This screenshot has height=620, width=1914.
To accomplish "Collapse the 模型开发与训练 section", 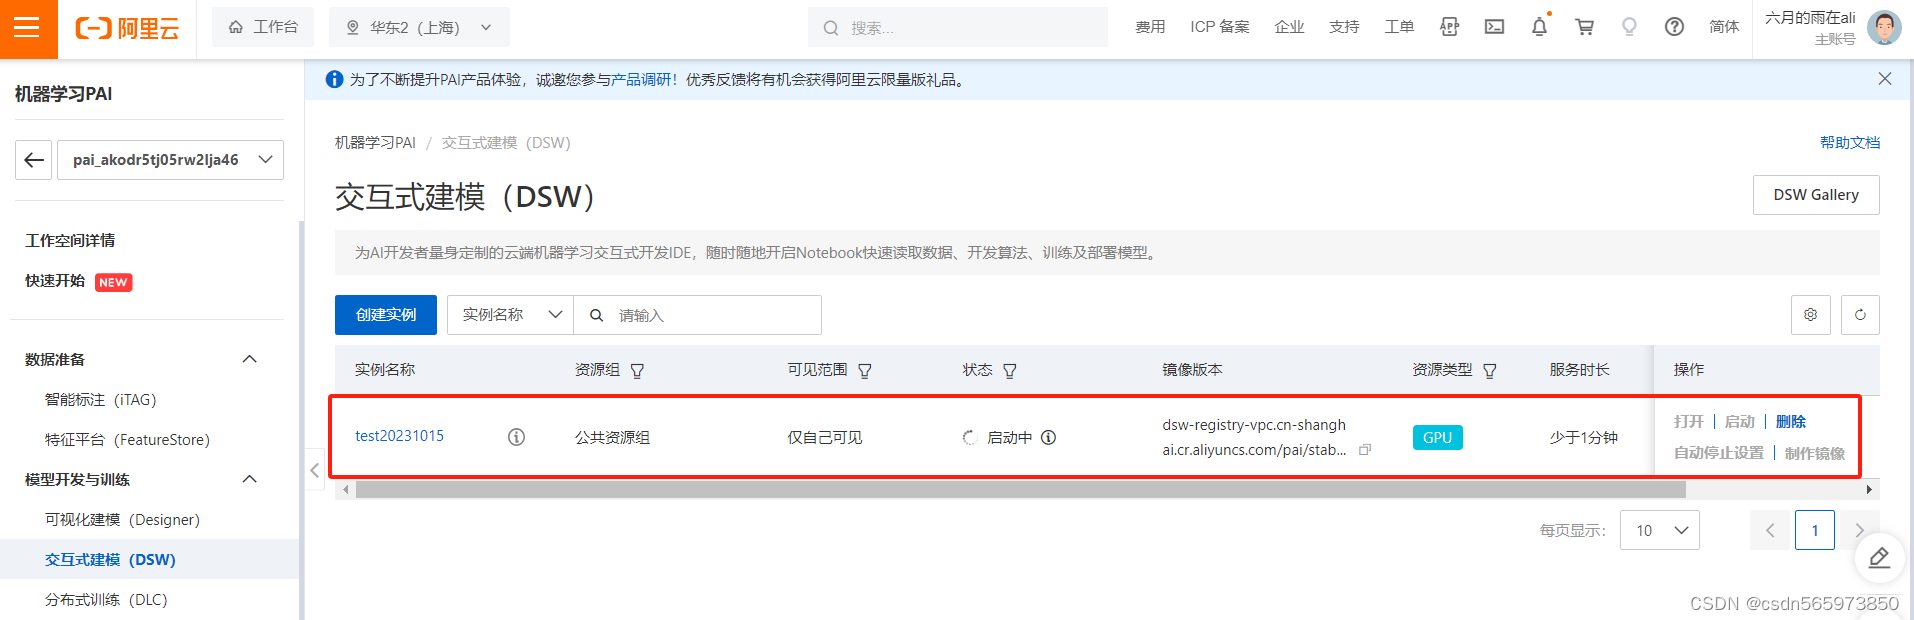I will 250,479.
